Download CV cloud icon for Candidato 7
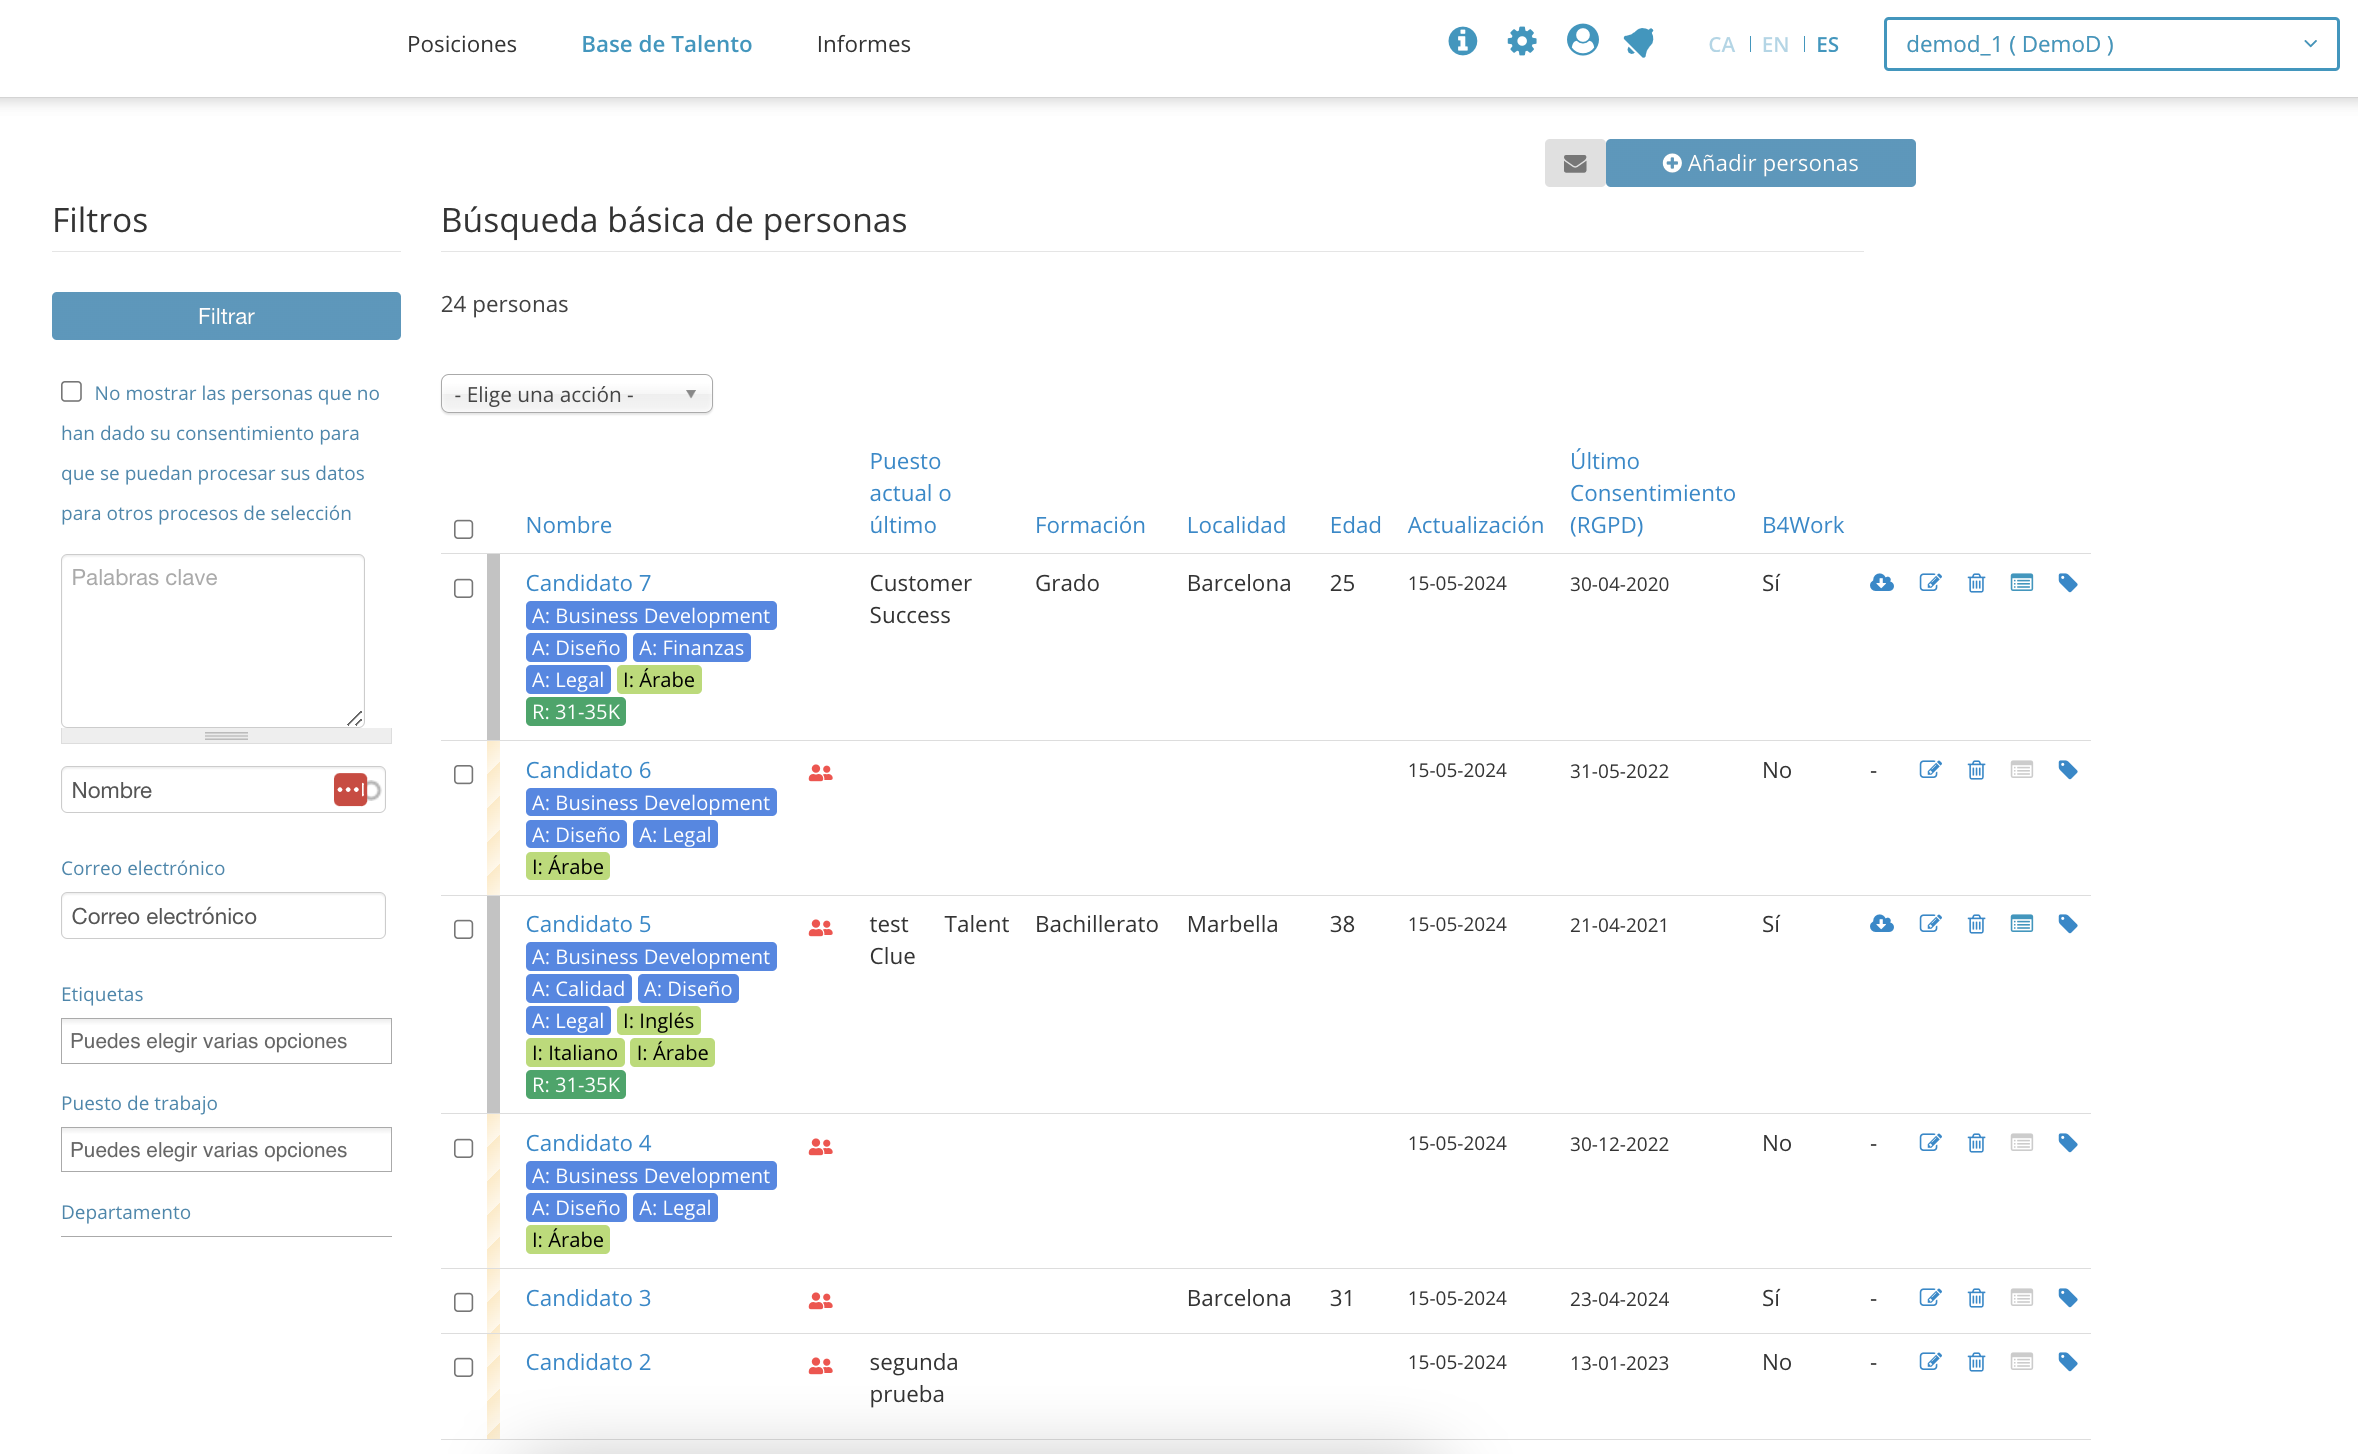The width and height of the screenshot is (2358, 1454). (1881, 583)
